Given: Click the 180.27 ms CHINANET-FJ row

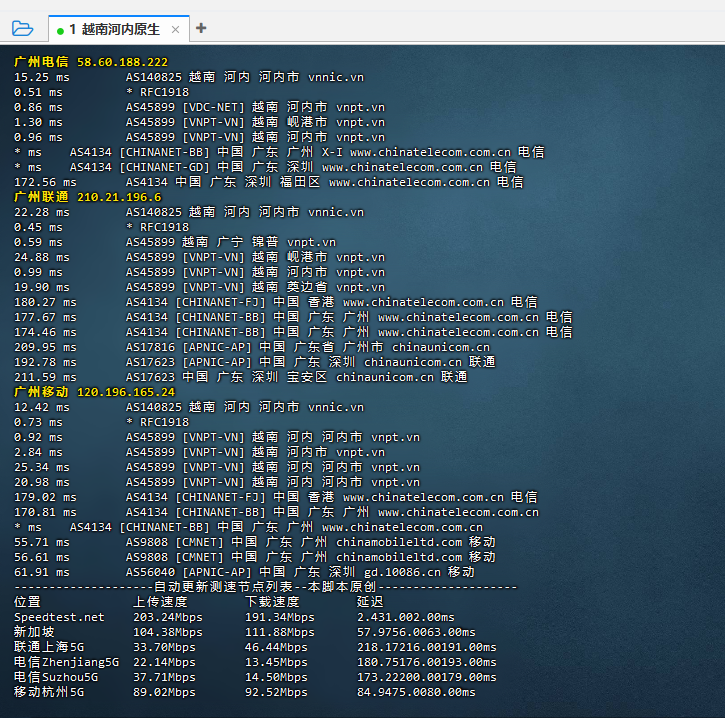Looking at the screenshot, I should [x=276, y=302].
